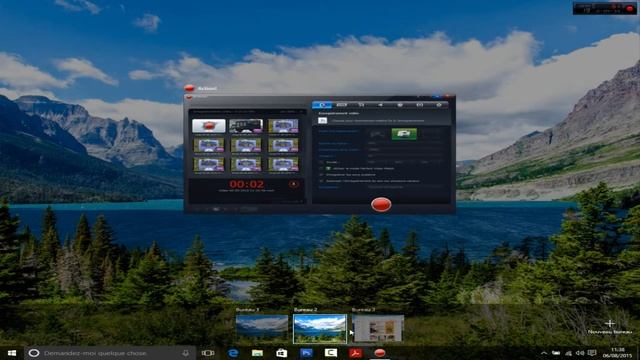Open the gear settings tab in Action!
The width and height of the screenshot is (640, 360).
pos(439,105)
